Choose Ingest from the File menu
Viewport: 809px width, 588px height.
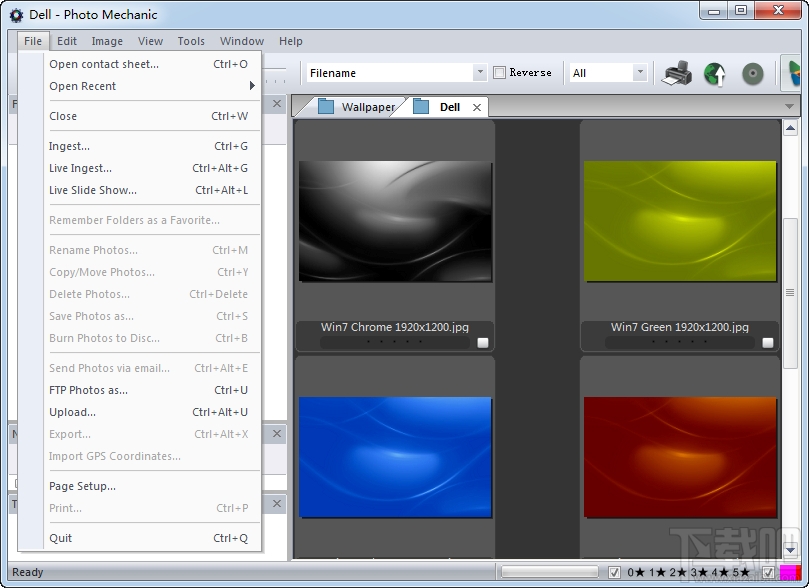69,146
